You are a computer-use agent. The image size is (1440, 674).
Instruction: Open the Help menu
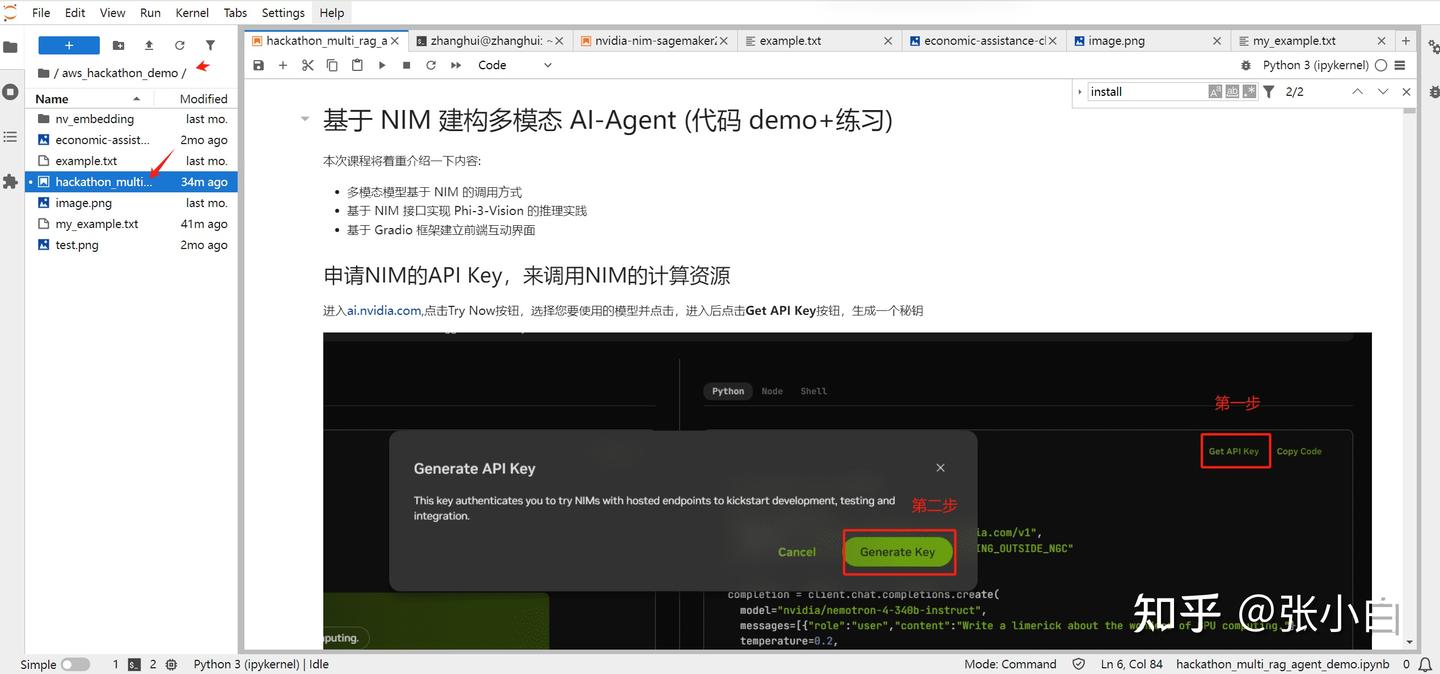(332, 13)
